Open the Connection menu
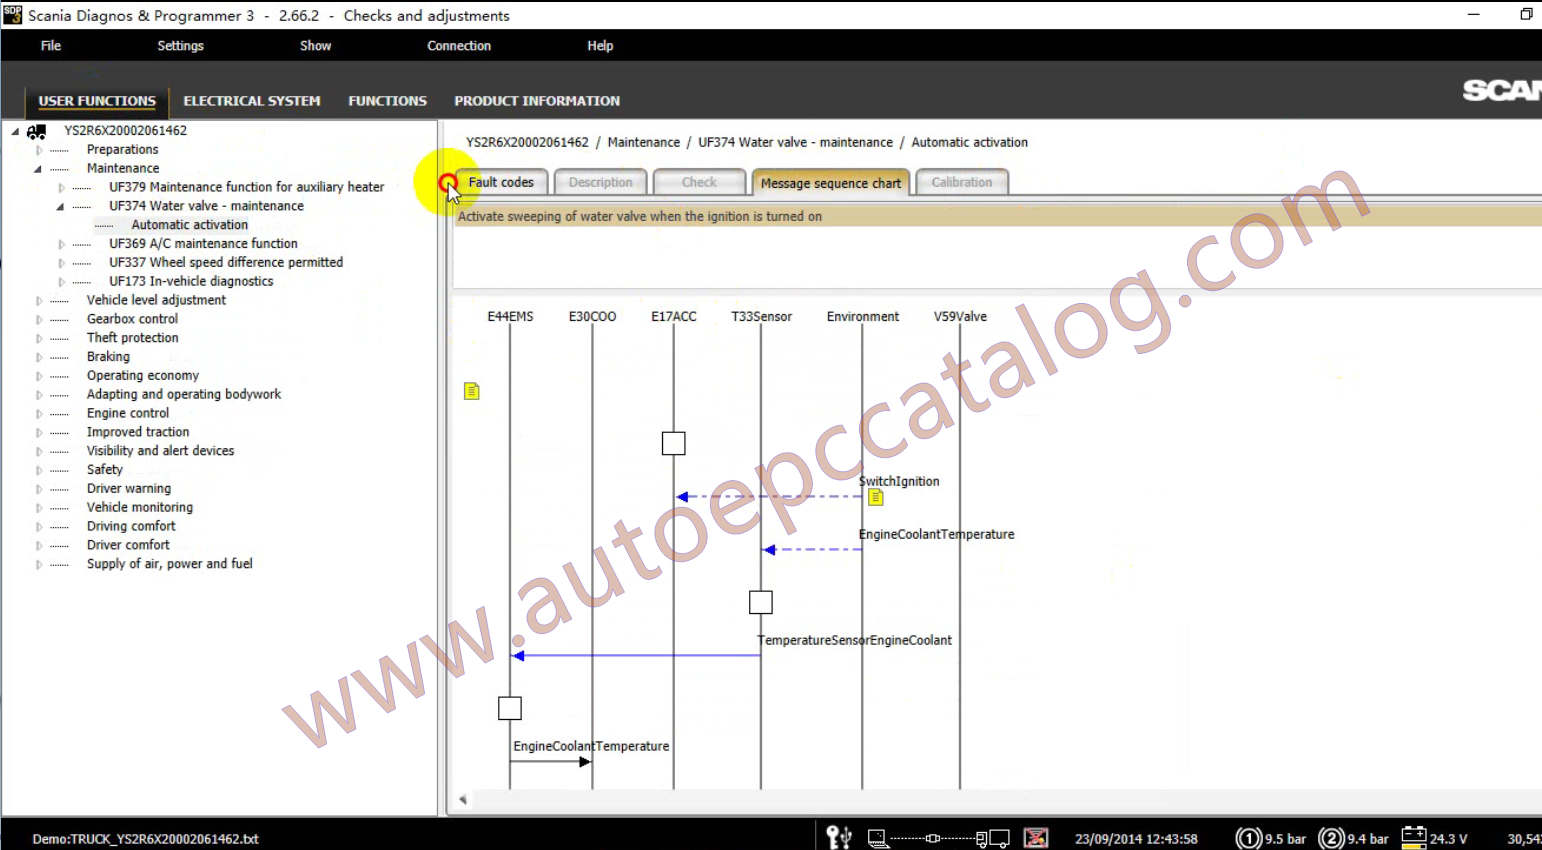 [459, 46]
